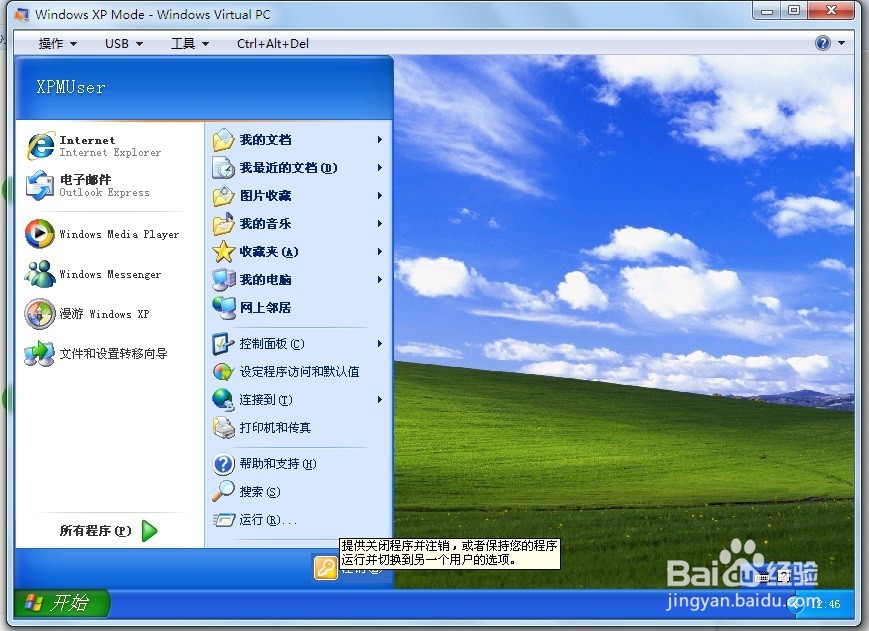This screenshot has height=631, width=869.
Task: Click 收藏夹 (A) label
Action: click(269, 252)
